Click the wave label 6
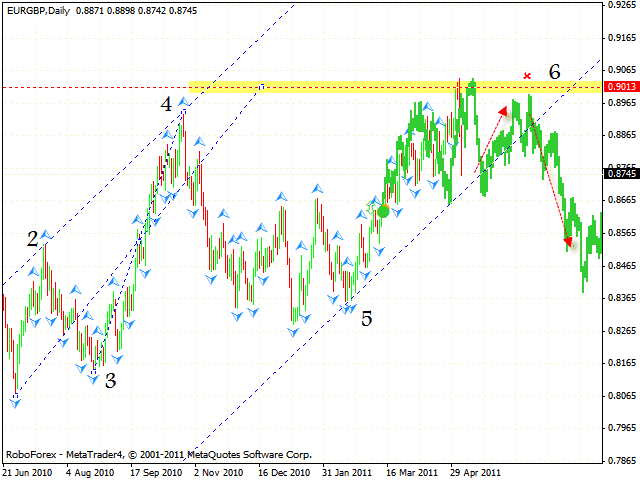The height and width of the screenshot is (480, 640). [x=554, y=71]
